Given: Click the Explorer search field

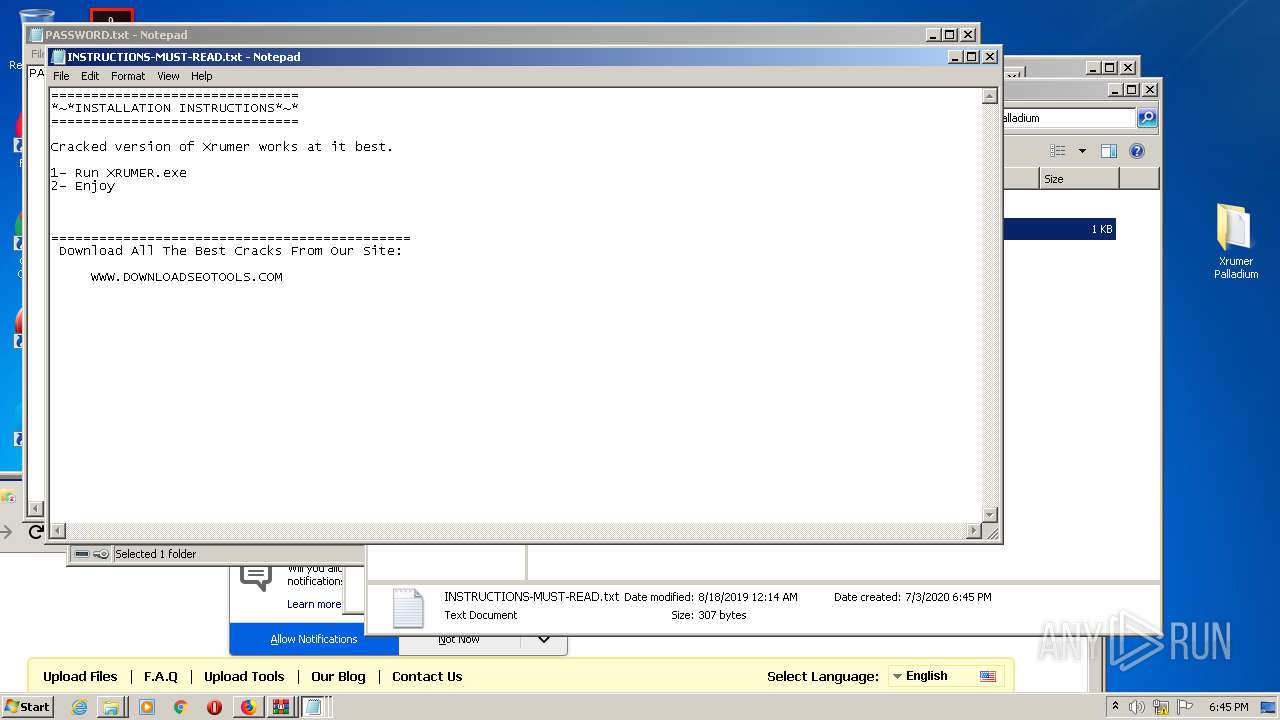Looking at the screenshot, I should click(x=1068, y=118).
